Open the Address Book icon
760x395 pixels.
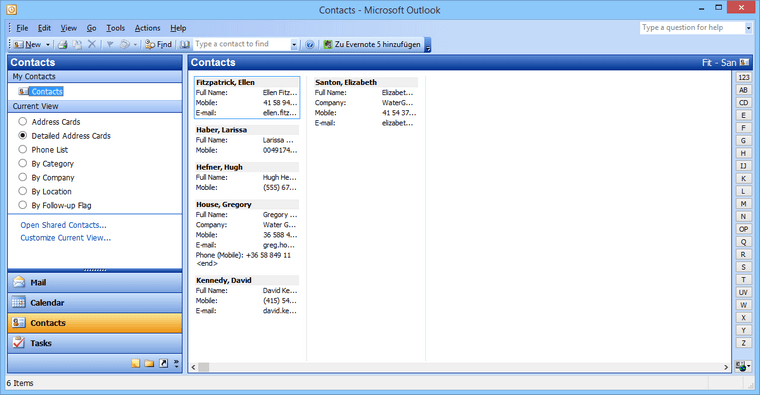coord(185,45)
